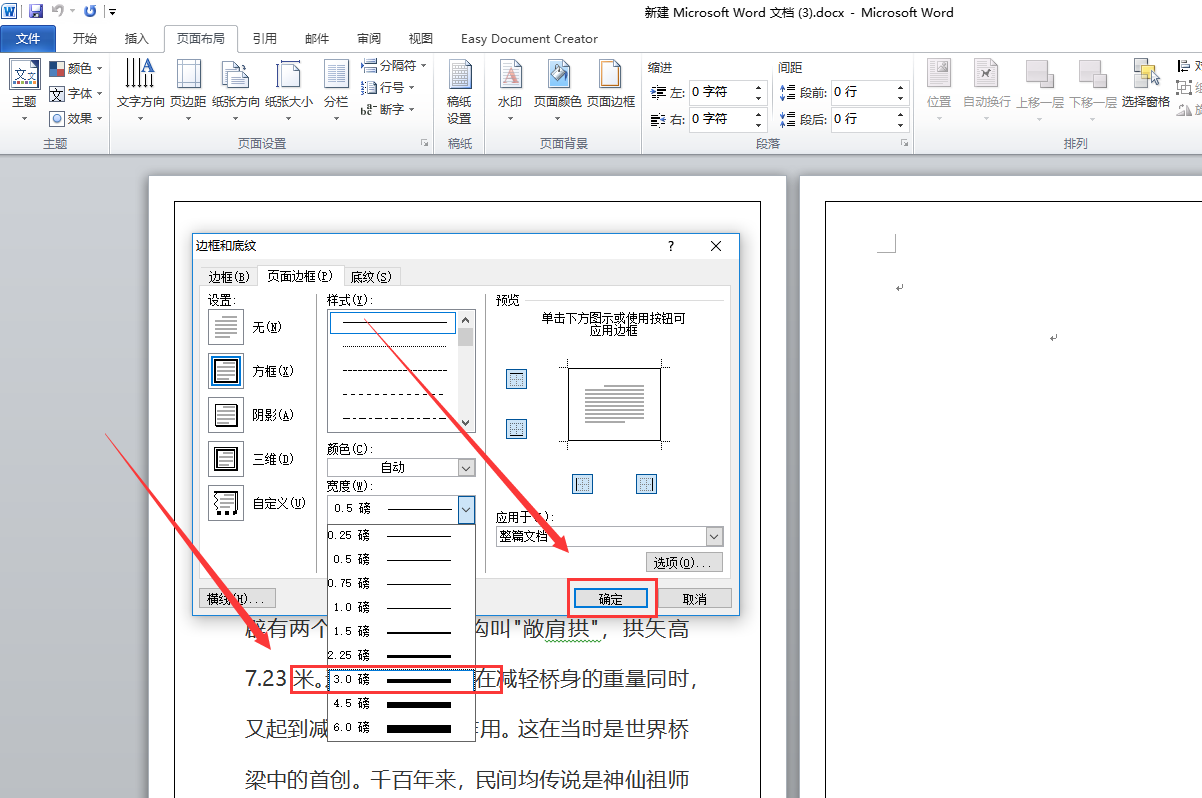Open the 文件 file tab

click(x=28, y=39)
